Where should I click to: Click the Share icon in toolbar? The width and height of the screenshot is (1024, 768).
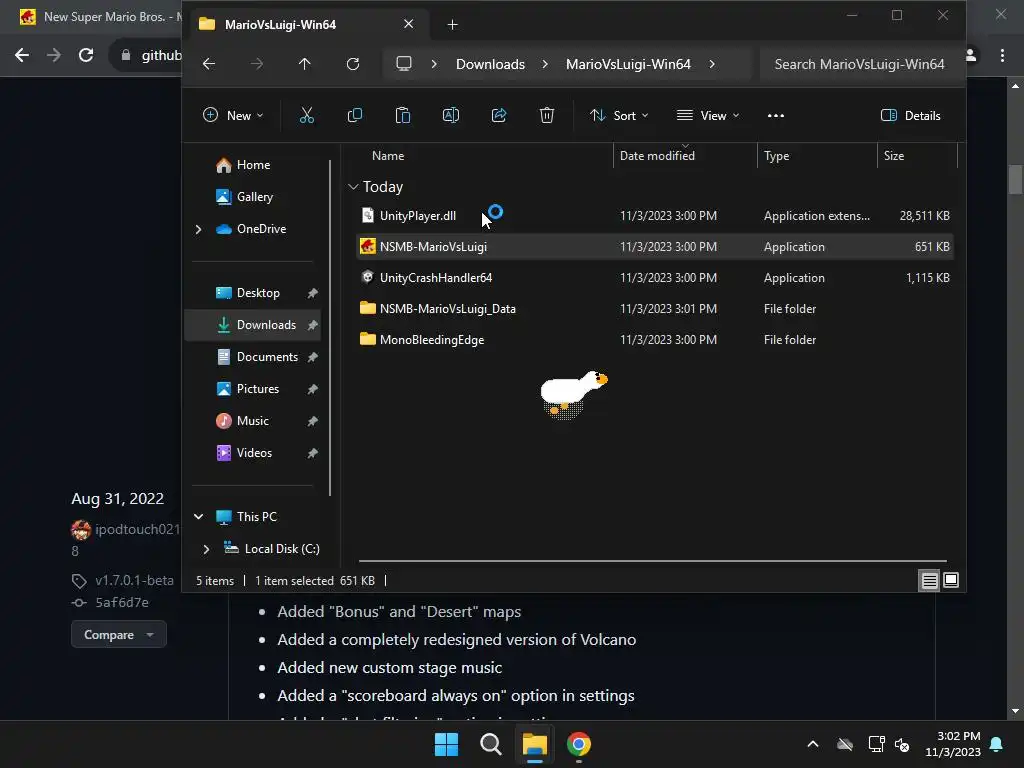pos(499,116)
